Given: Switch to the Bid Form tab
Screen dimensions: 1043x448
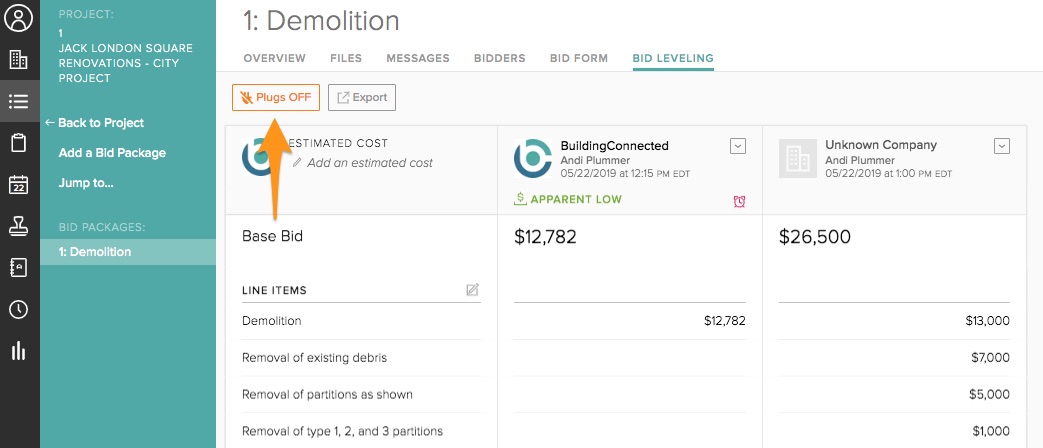Looking at the screenshot, I should [x=579, y=58].
